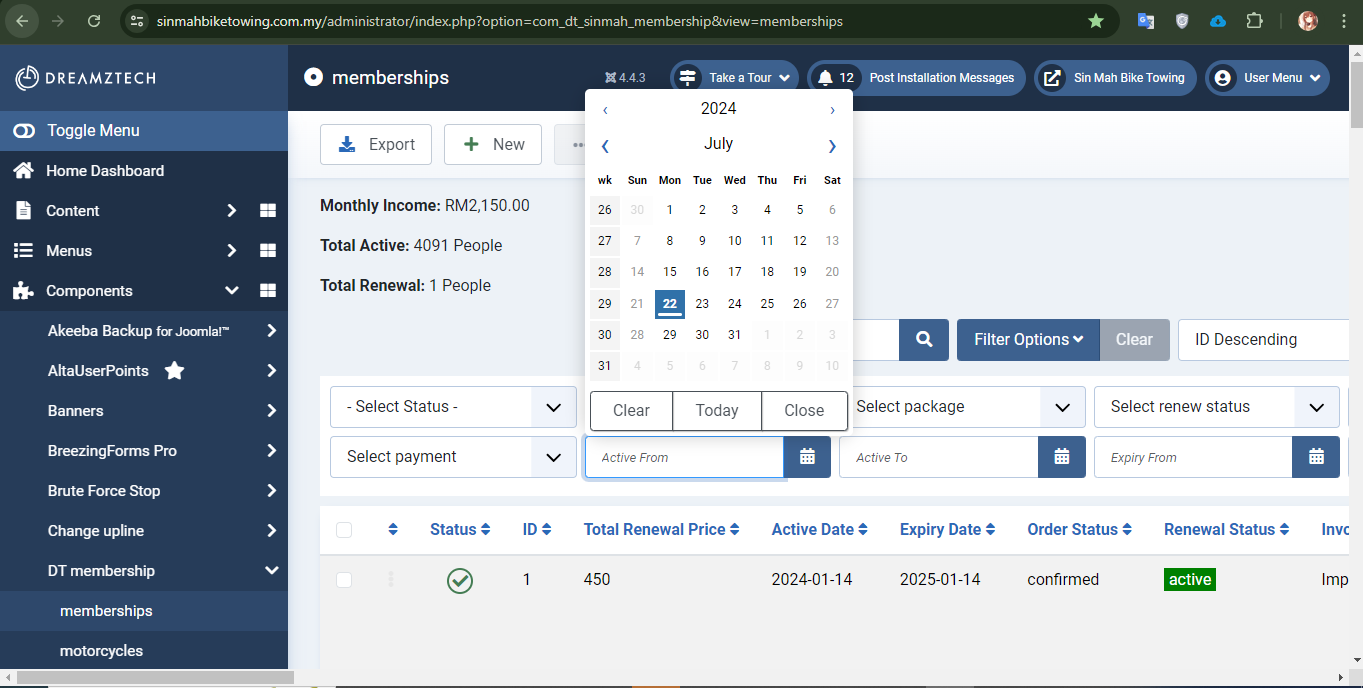Screen dimensions: 1363x688
Task: Reload the page with refresh icon
Action: (94, 21)
